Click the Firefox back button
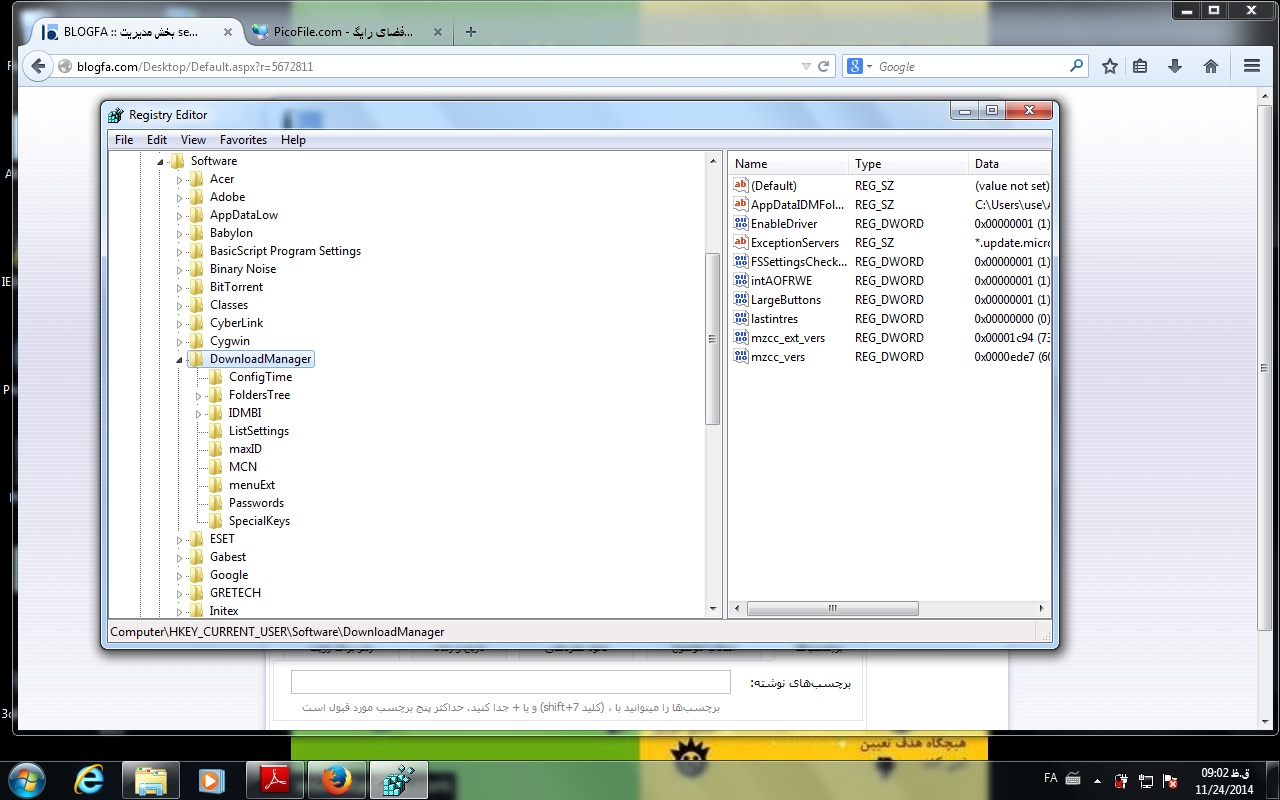The image size is (1280, 800). point(38,66)
